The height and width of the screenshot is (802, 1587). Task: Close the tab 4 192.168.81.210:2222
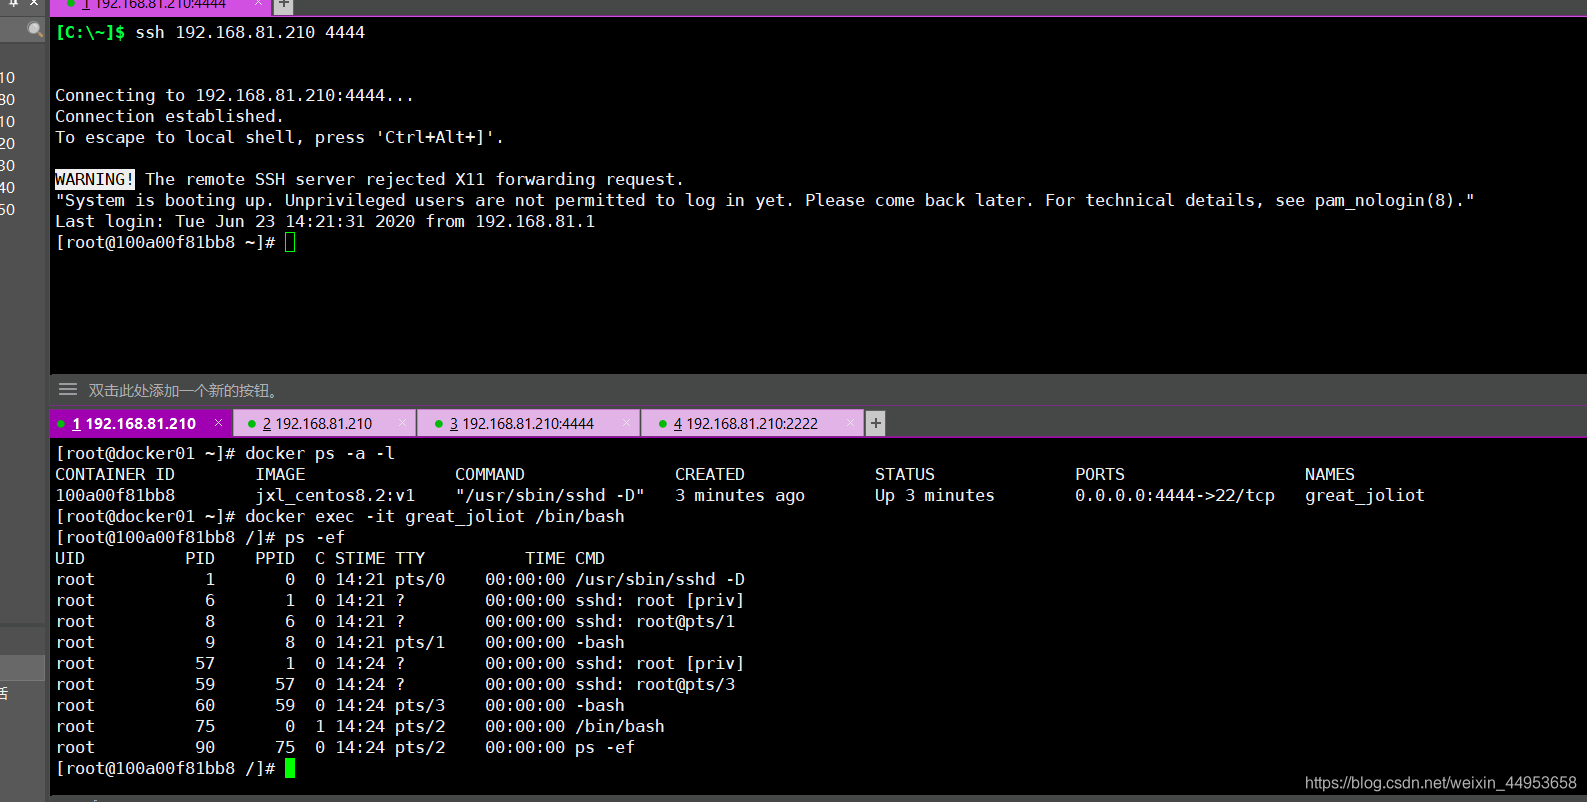point(850,423)
